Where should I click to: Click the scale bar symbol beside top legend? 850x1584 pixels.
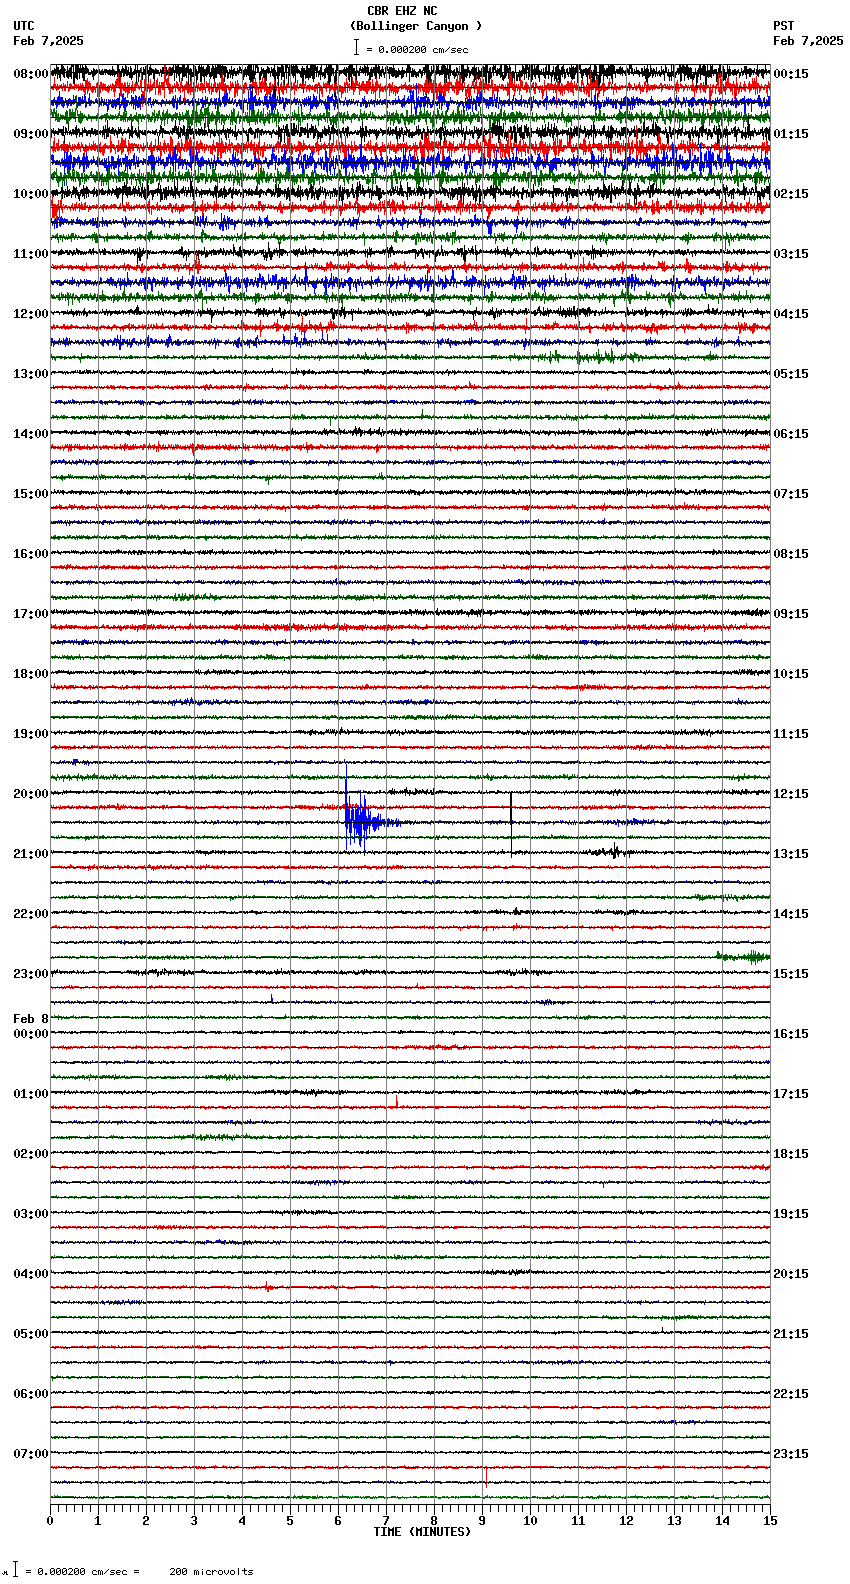click(x=356, y=48)
